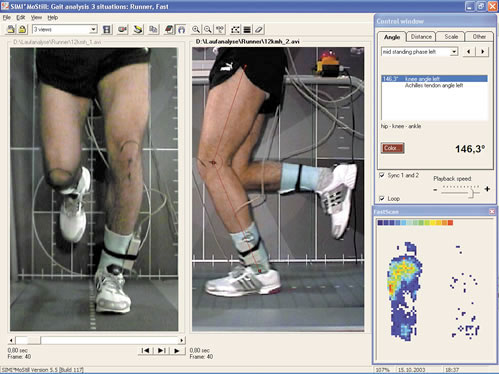Click the zoom out magnifier icon
Image resolution: width=499 pixels, height=374 pixels.
[x=208, y=30]
